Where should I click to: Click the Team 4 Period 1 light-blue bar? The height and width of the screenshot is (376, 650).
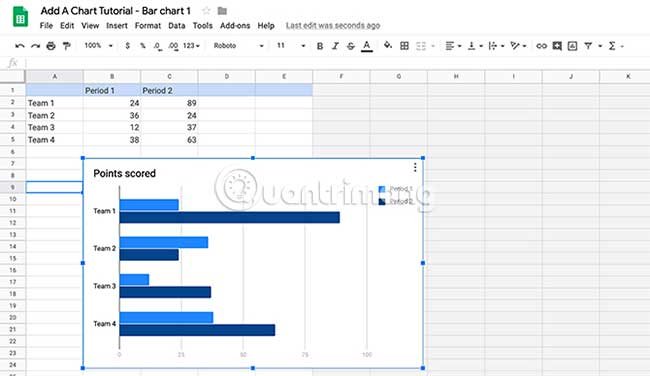pyautogui.click(x=166, y=318)
